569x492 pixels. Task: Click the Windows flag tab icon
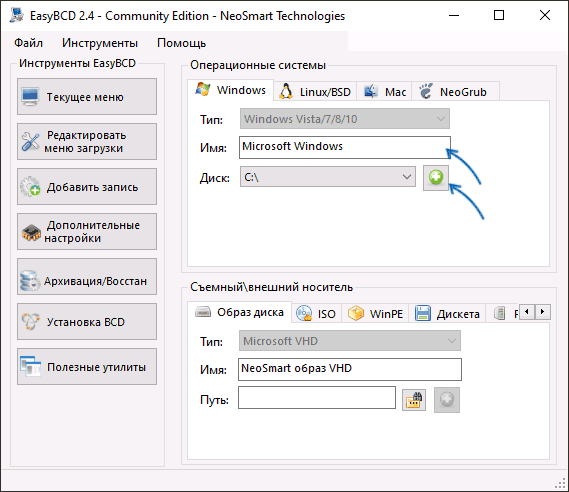point(202,89)
